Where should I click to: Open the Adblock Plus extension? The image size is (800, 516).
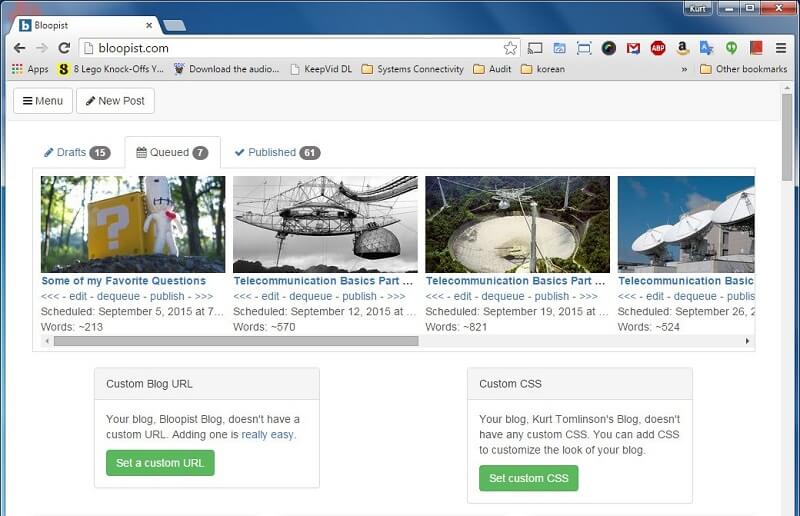point(658,48)
